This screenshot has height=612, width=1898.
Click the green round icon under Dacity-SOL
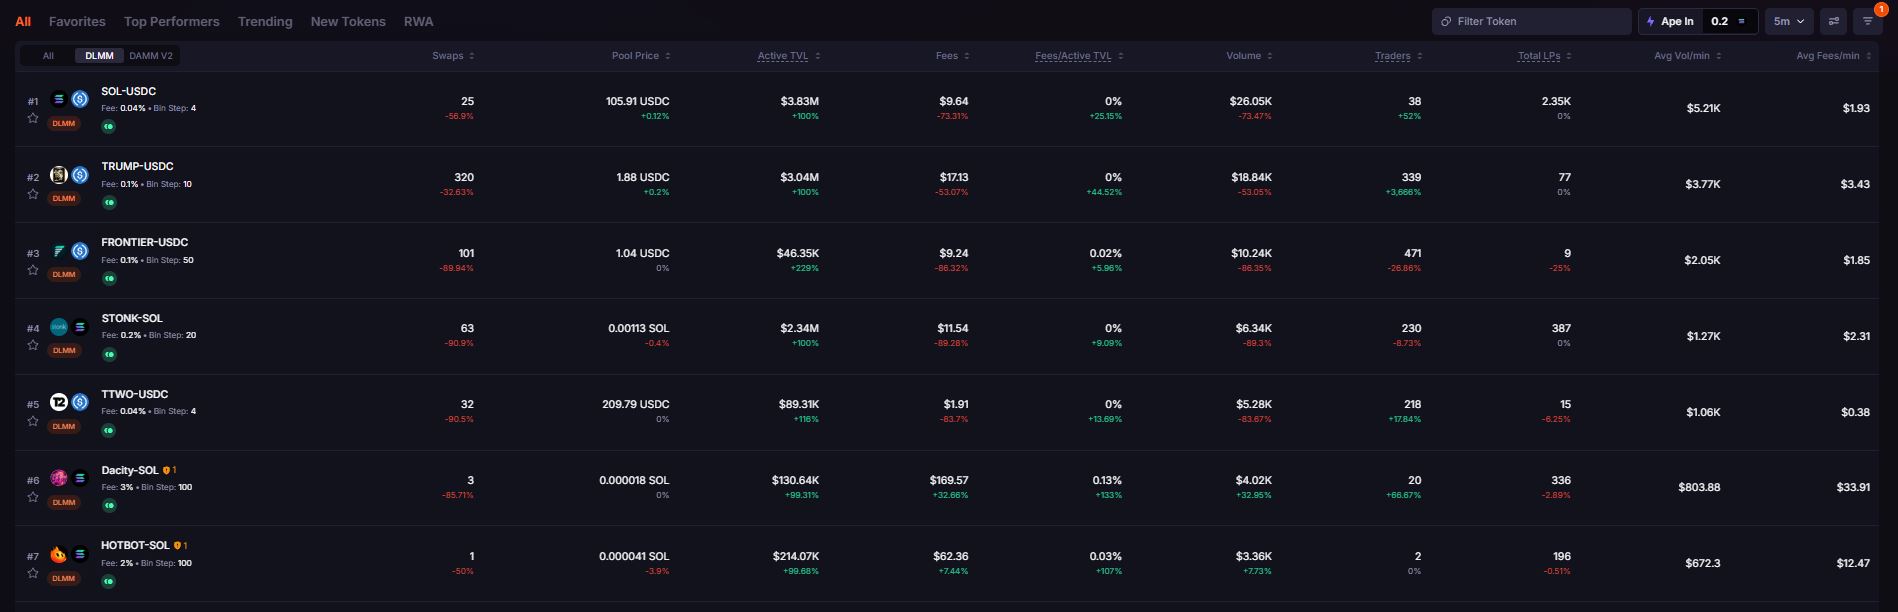pos(108,506)
